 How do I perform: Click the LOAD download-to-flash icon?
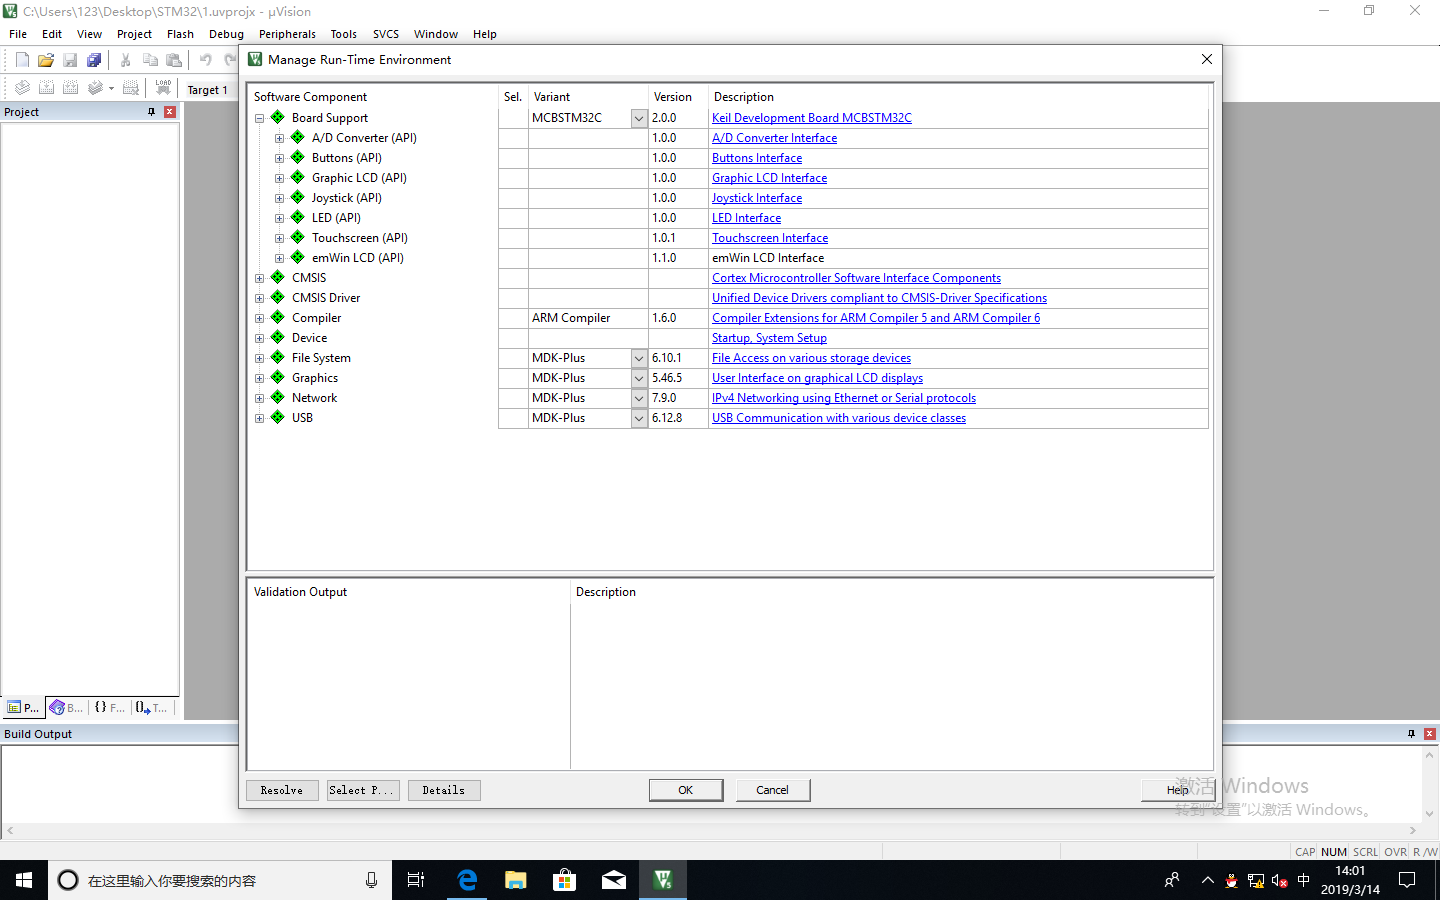163,88
